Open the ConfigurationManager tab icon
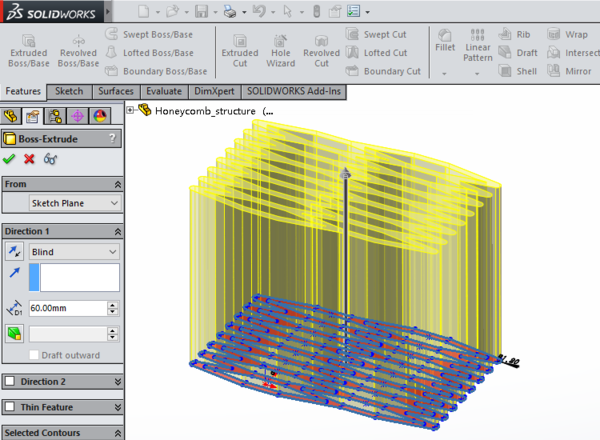600x440 pixels. pyautogui.click(x=55, y=116)
